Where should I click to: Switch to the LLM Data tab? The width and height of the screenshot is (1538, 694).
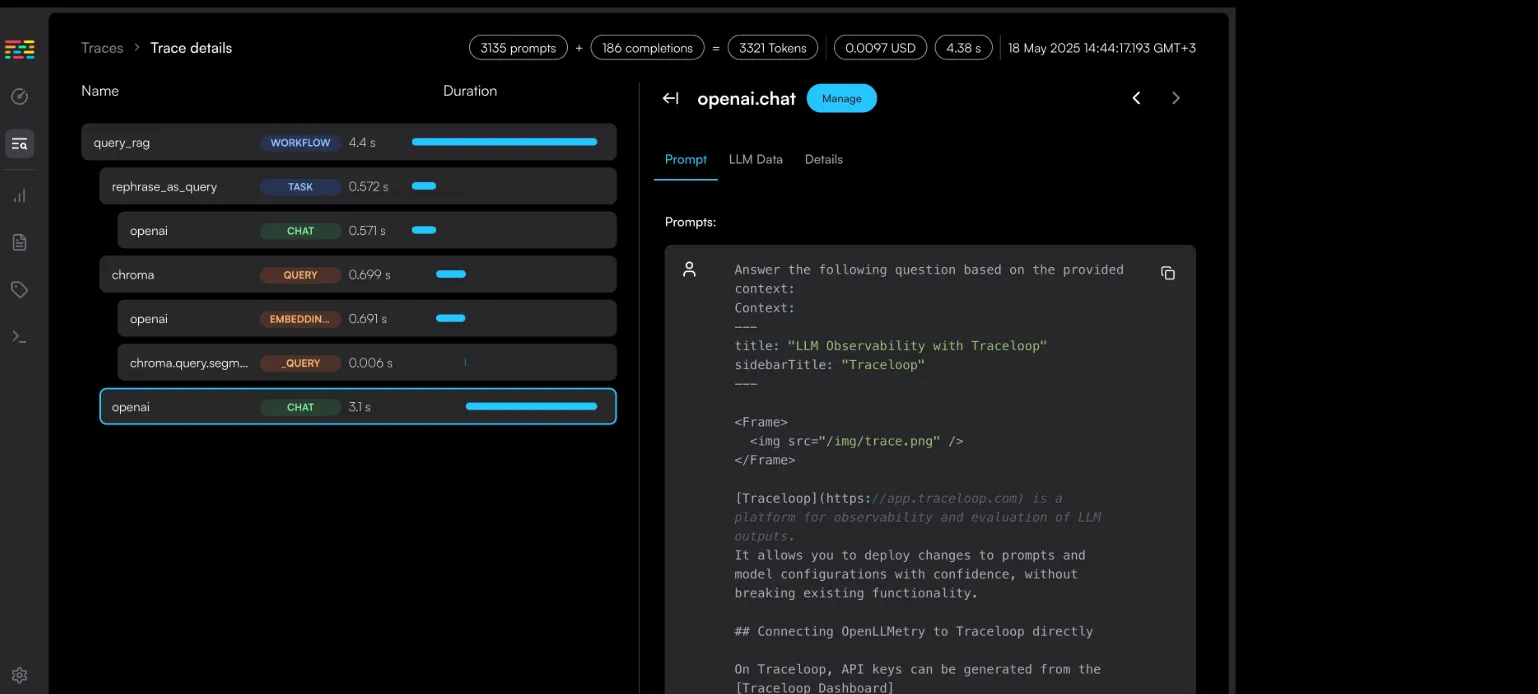click(x=755, y=159)
